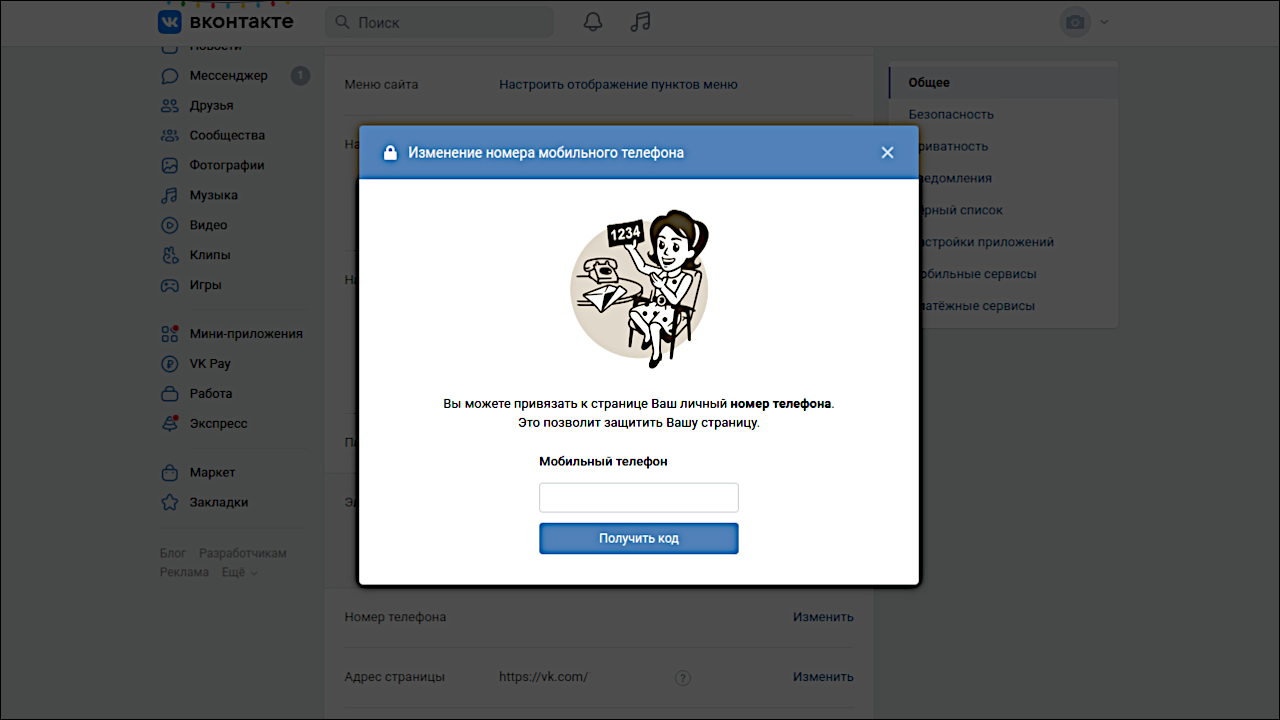The image size is (1280, 720).
Task: Click the Messenger speech bubble icon
Action: [170, 76]
